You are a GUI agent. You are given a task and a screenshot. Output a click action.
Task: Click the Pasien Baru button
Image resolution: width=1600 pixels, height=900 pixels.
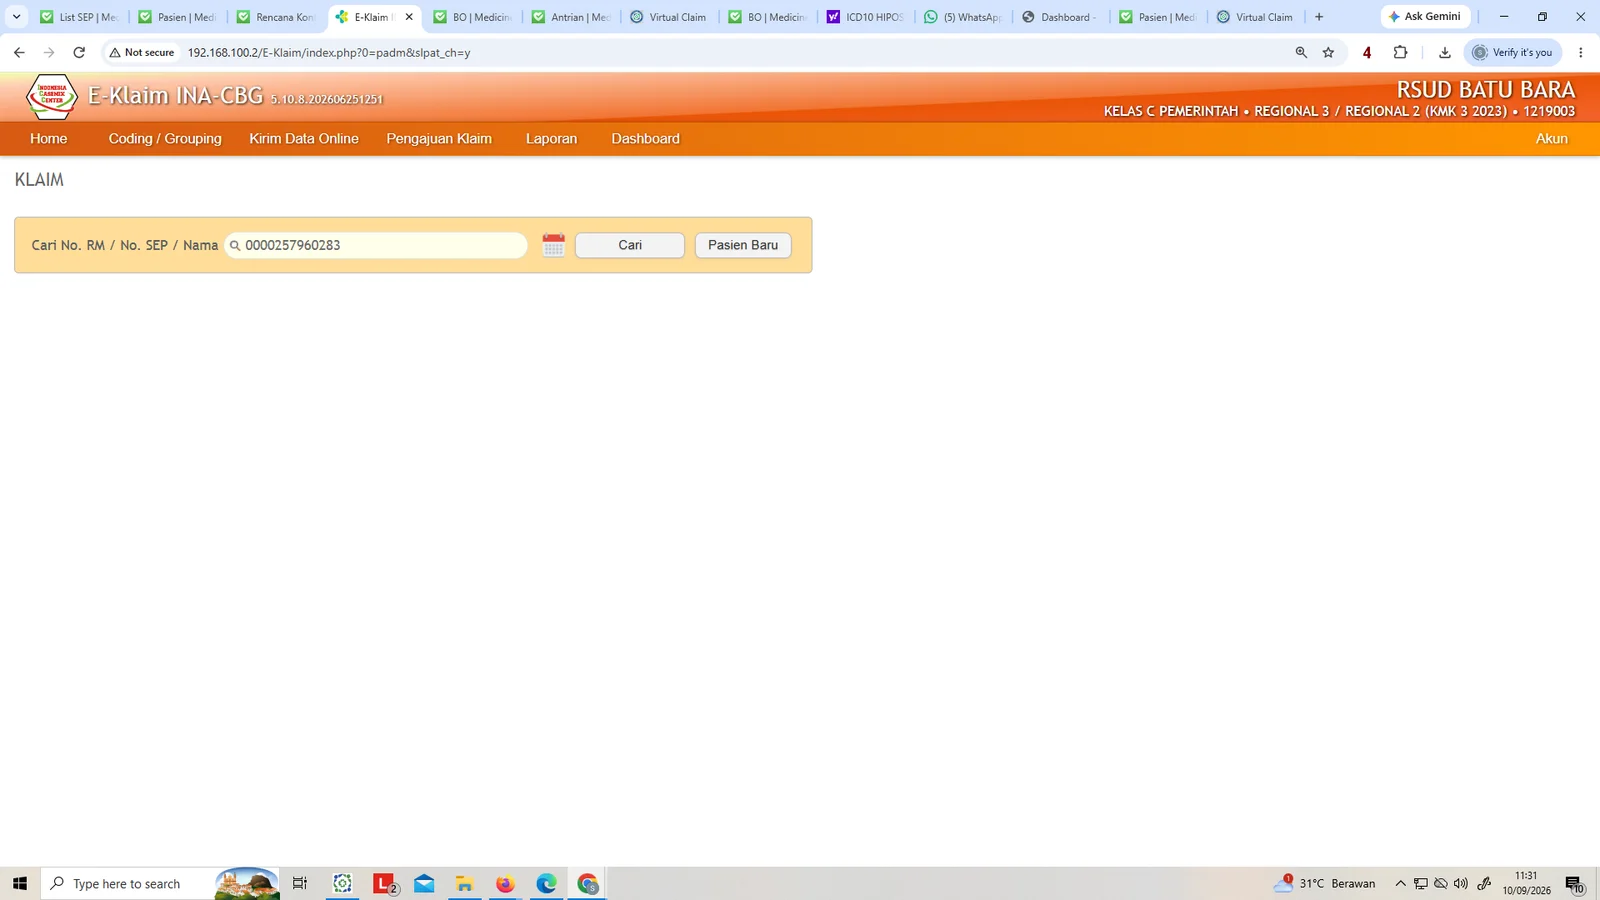coord(743,245)
